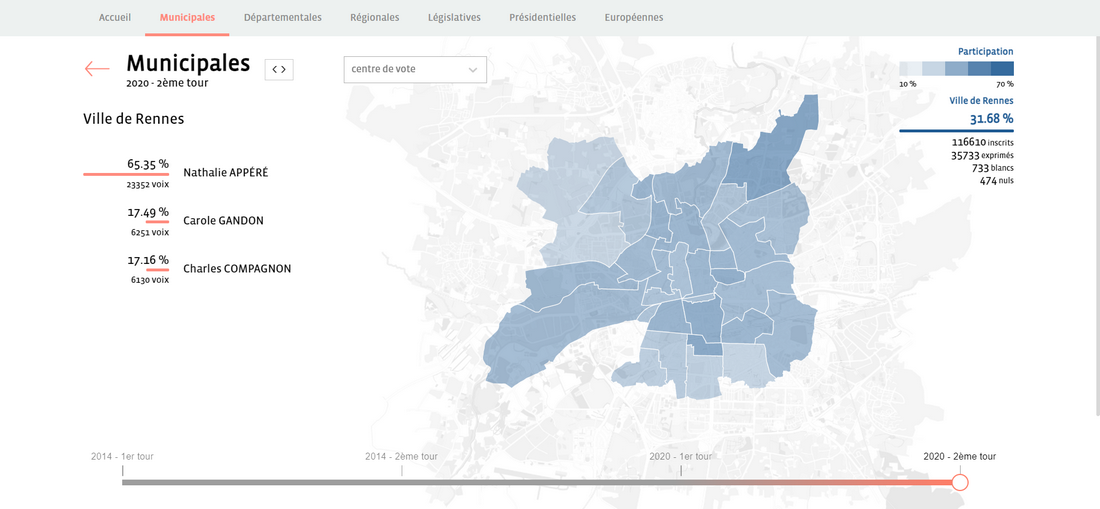Select the Municipales tab
This screenshot has width=1100, height=509.
(x=187, y=18)
